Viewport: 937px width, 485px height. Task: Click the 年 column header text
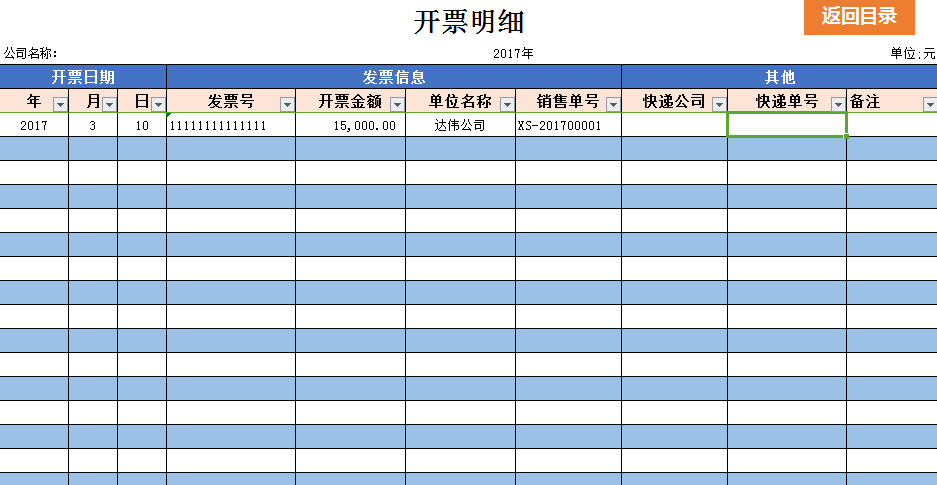coord(33,101)
